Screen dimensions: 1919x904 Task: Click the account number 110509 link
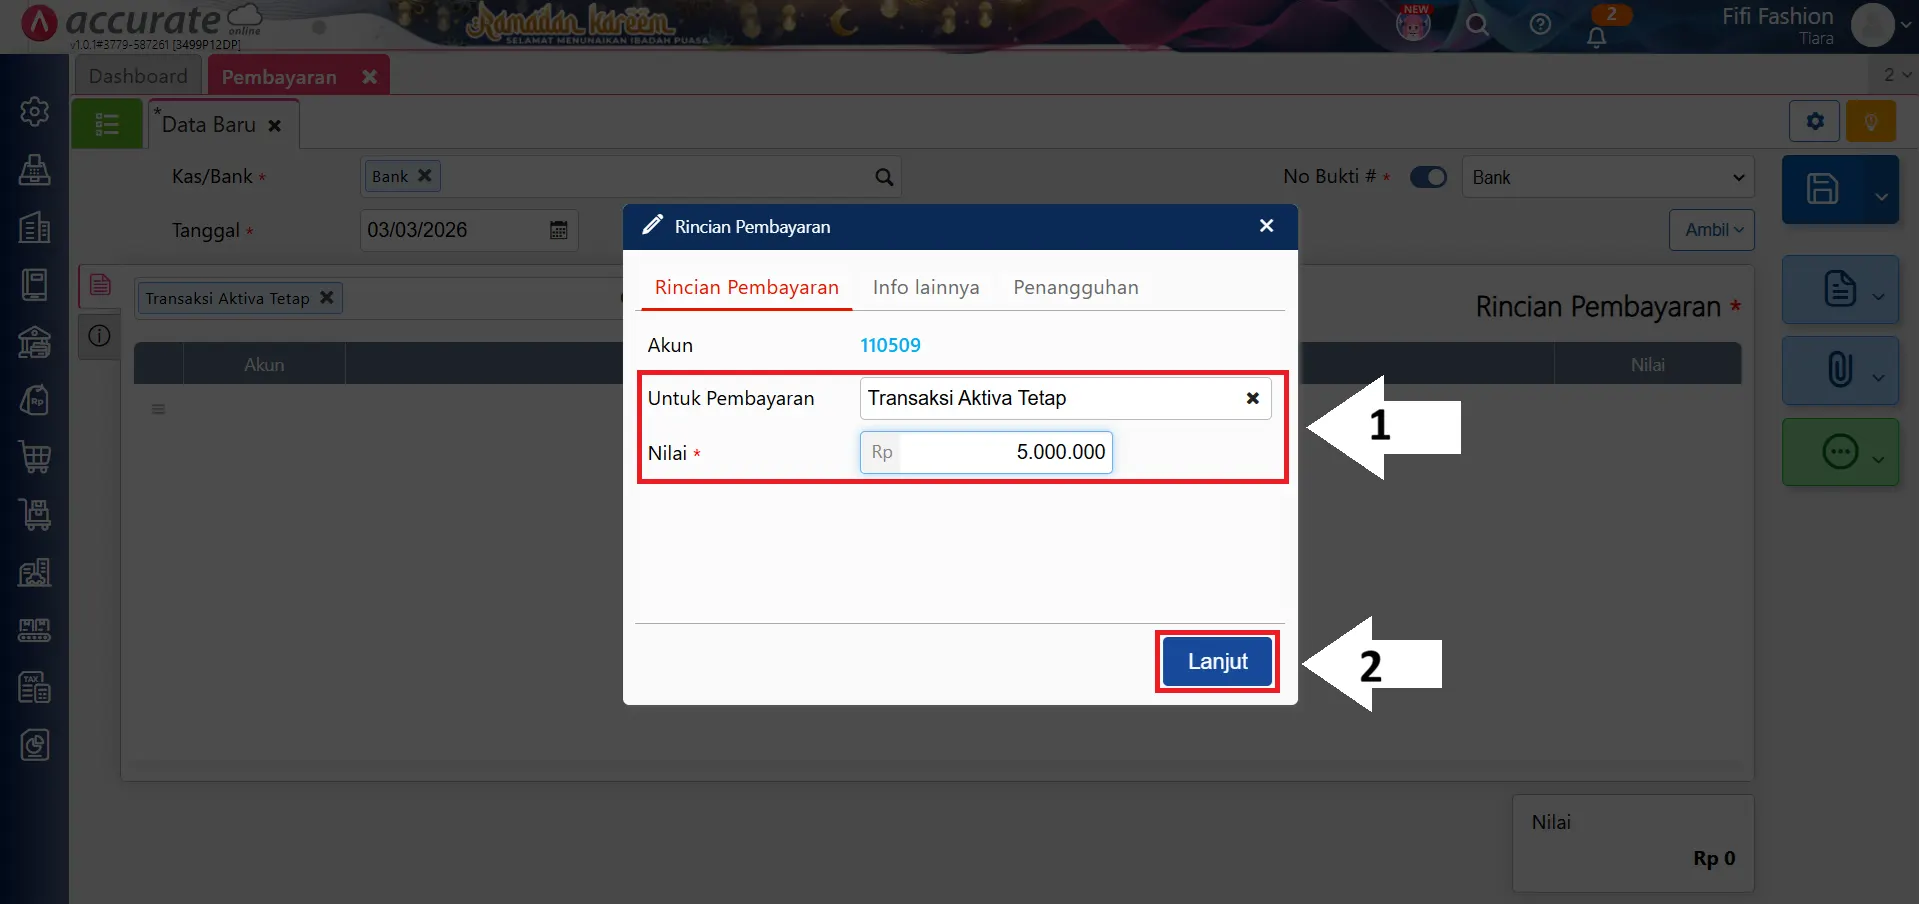point(890,345)
